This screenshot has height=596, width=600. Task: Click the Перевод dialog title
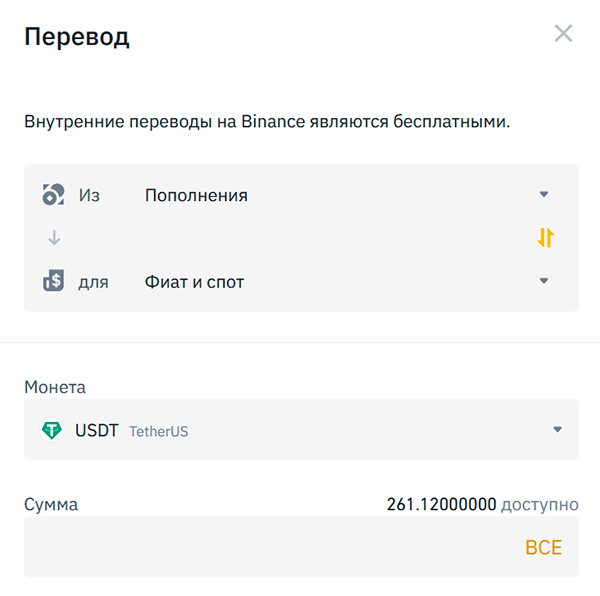click(77, 37)
